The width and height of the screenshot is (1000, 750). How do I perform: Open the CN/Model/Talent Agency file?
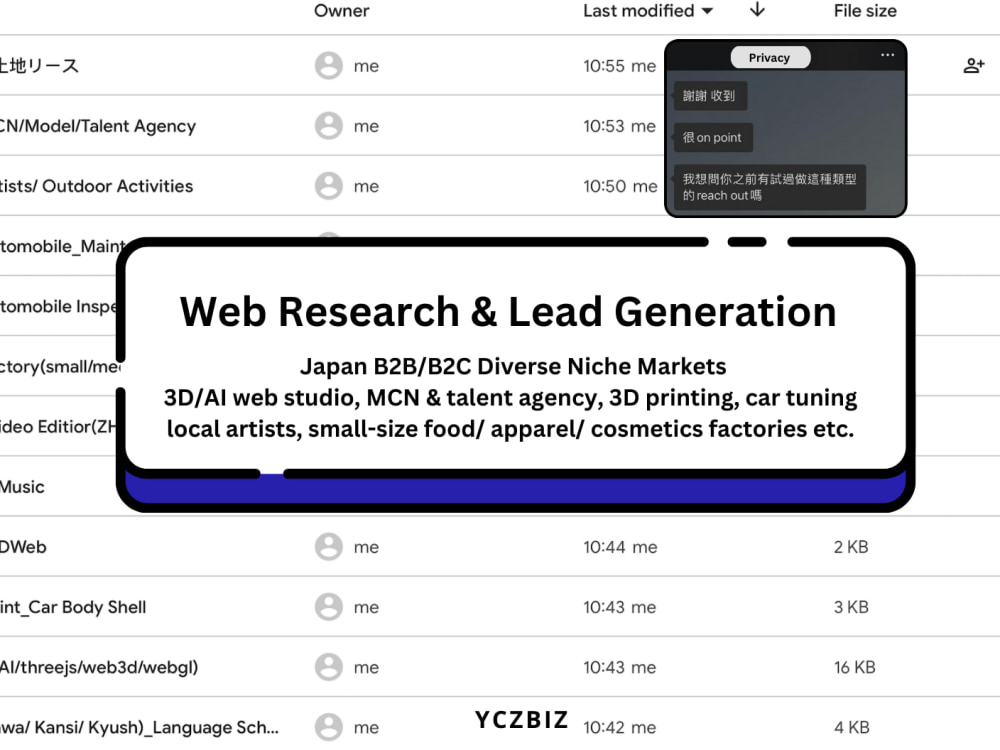[x=98, y=126]
